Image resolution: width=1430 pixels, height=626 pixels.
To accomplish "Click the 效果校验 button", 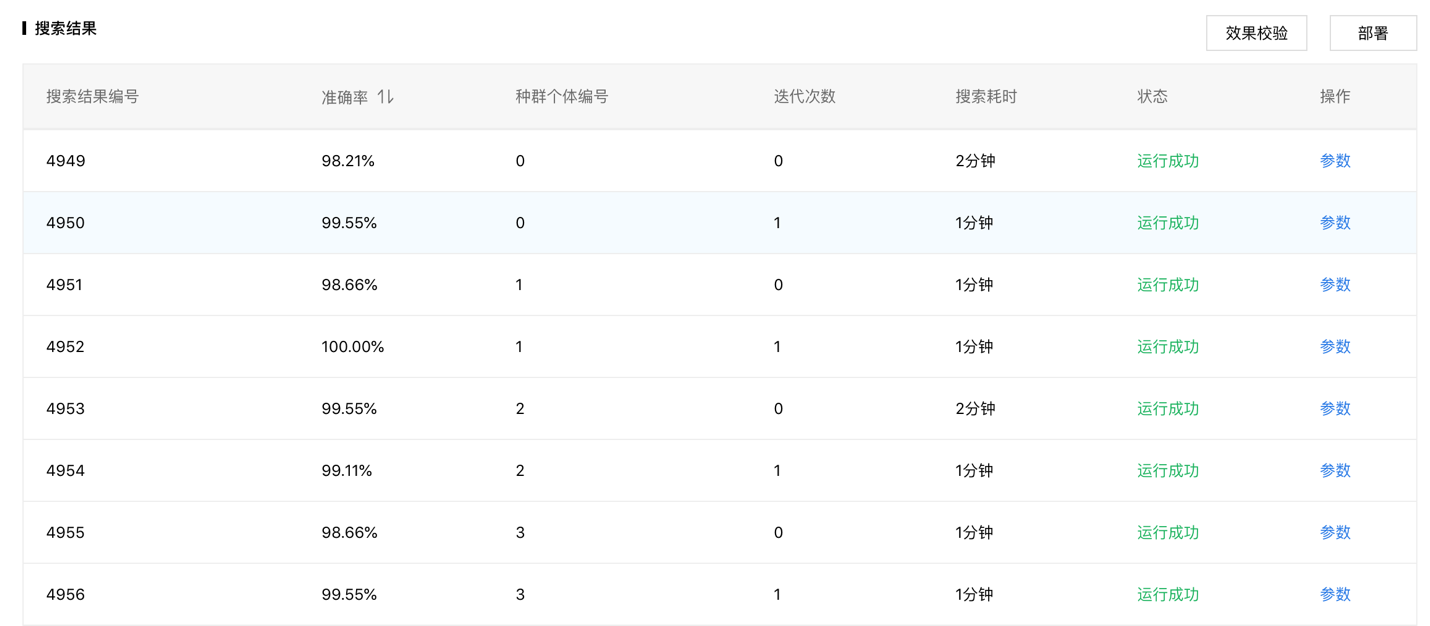I will pos(1256,33).
